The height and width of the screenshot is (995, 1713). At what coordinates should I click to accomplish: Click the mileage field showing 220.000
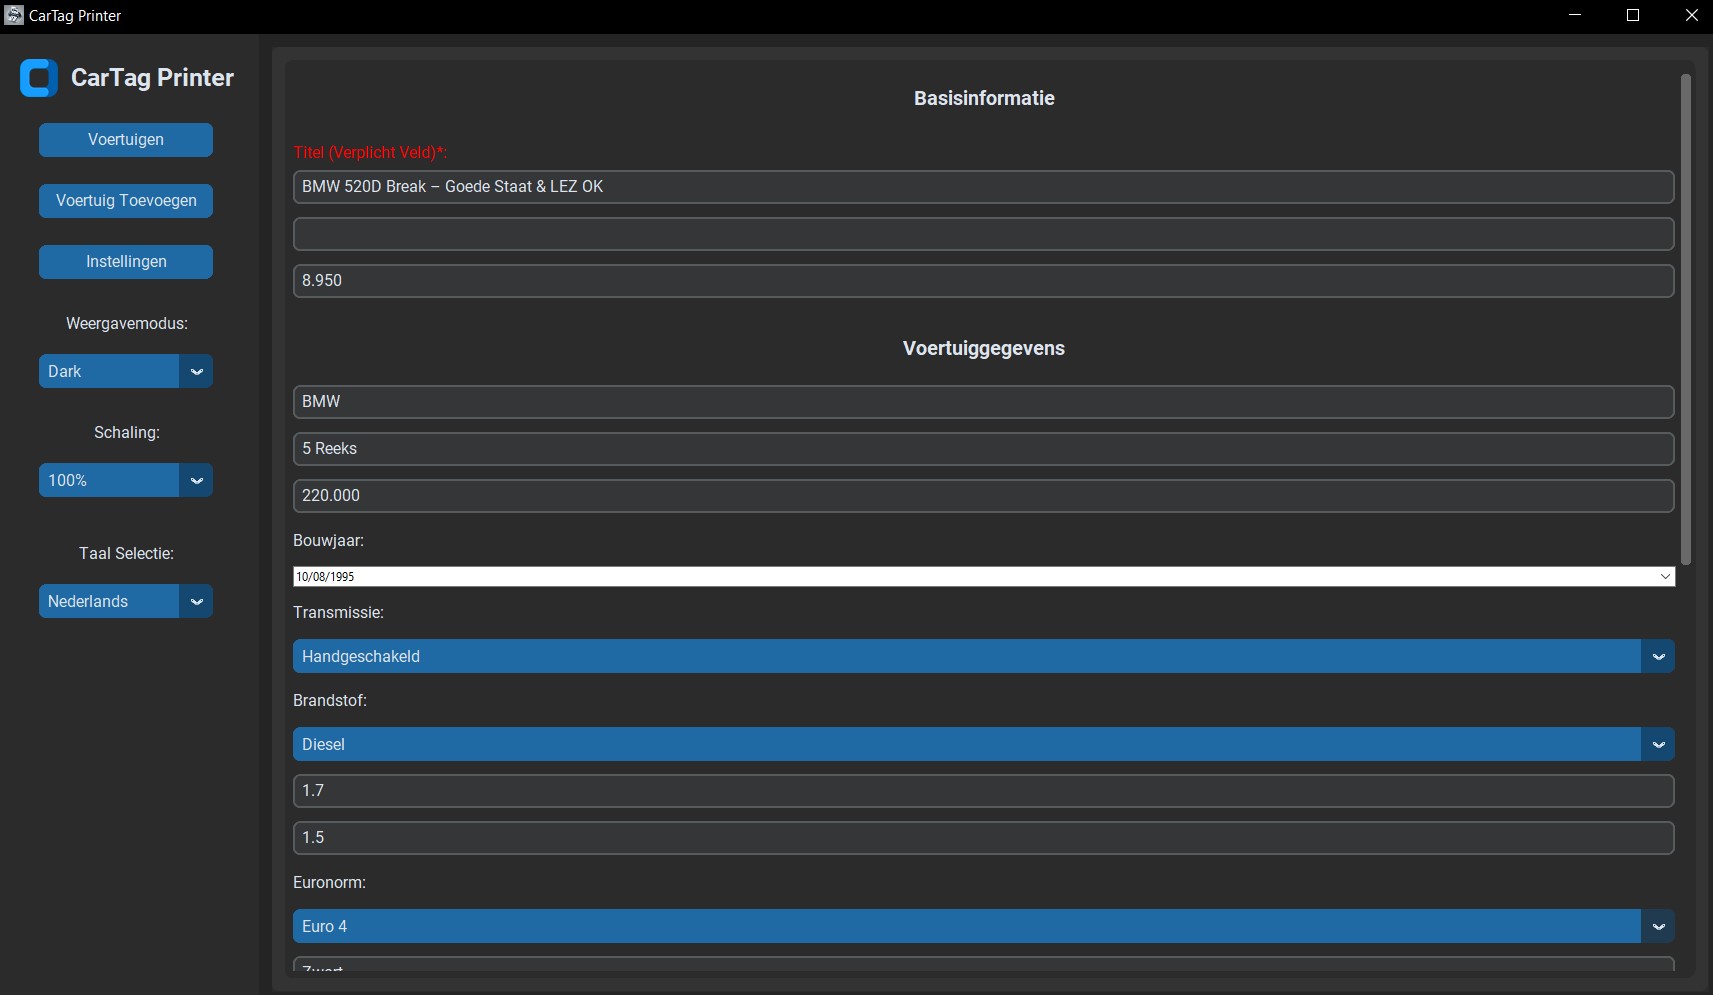983,496
